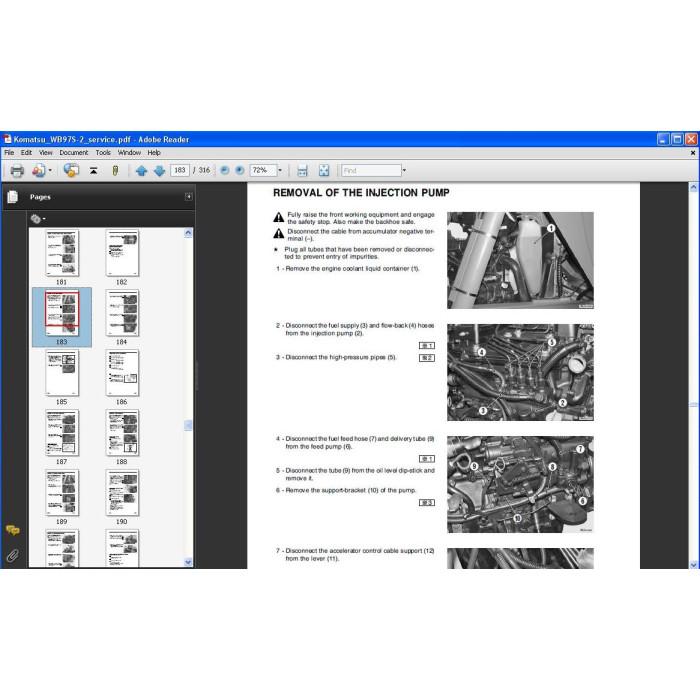Select page 183 thumbnail
This screenshot has width=700, height=700.
coord(62,313)
